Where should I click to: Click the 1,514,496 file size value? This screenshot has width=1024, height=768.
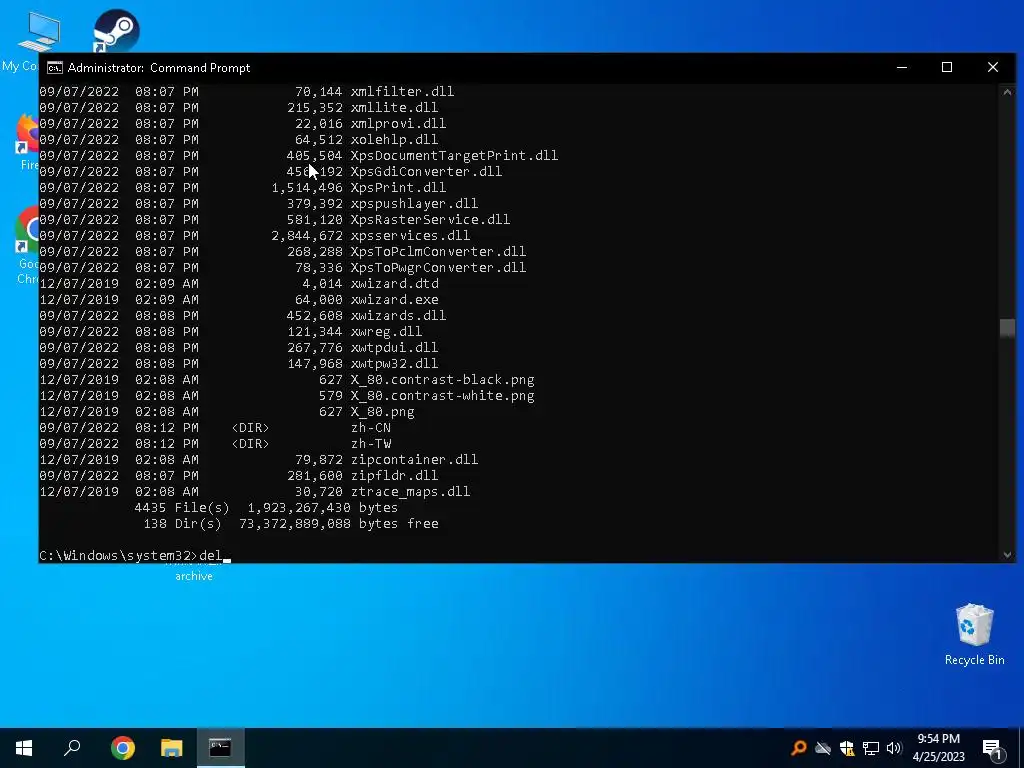click(x=307, y=187)
